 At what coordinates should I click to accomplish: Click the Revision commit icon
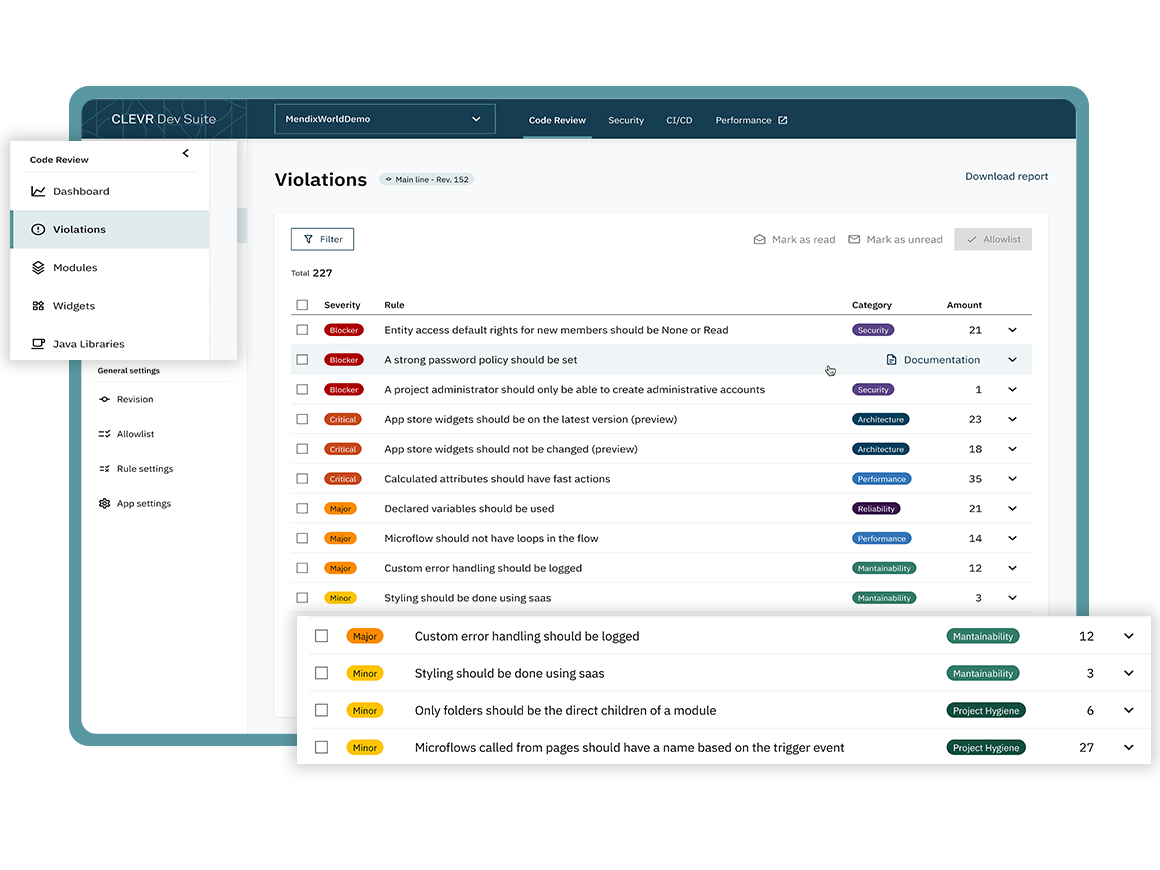click(x=104, y=399)
